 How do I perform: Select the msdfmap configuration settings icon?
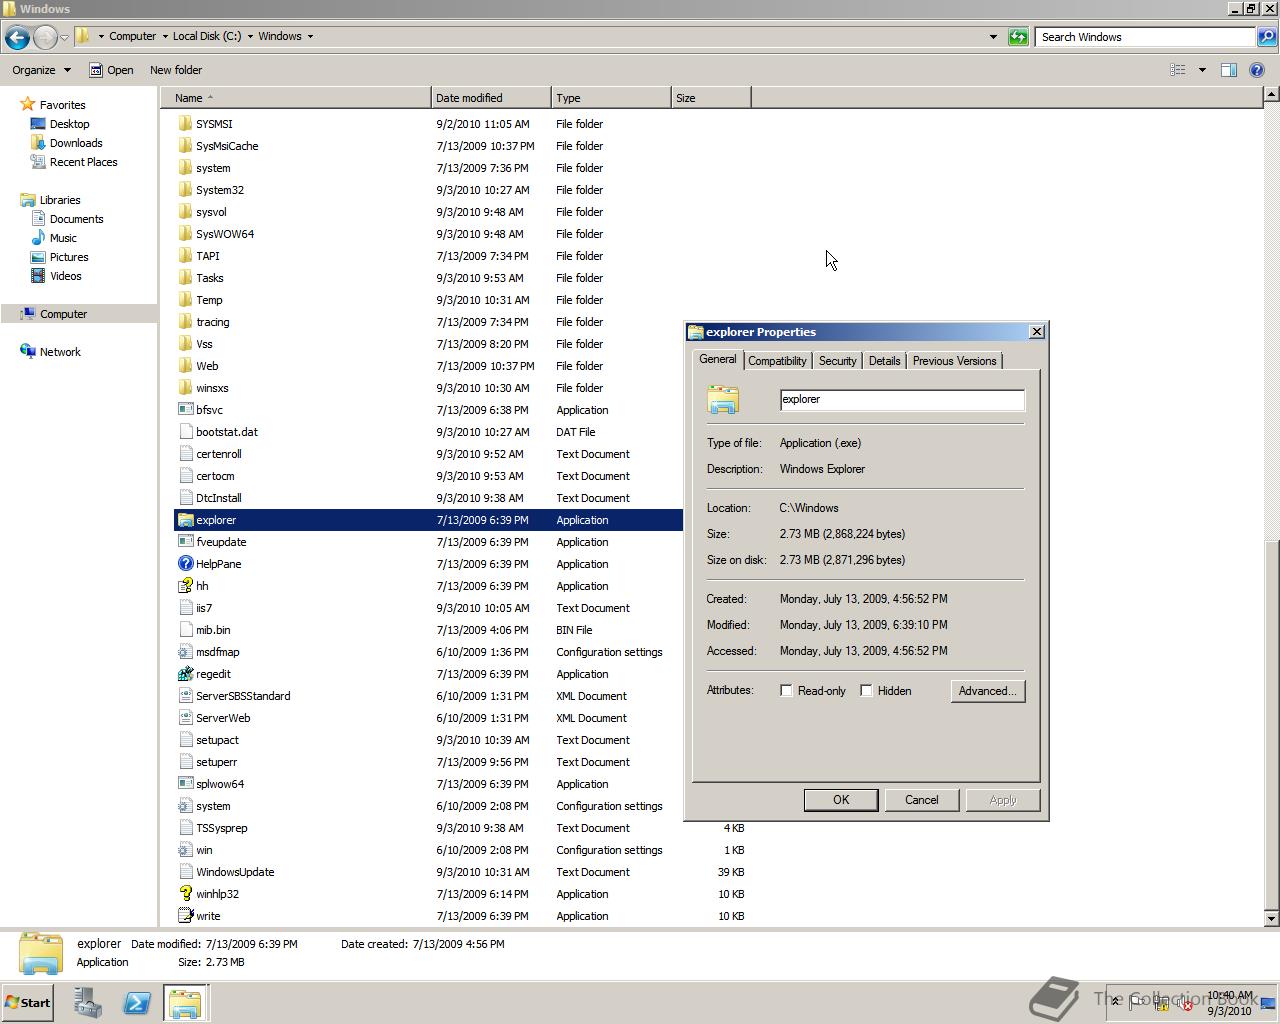(185, 652)
